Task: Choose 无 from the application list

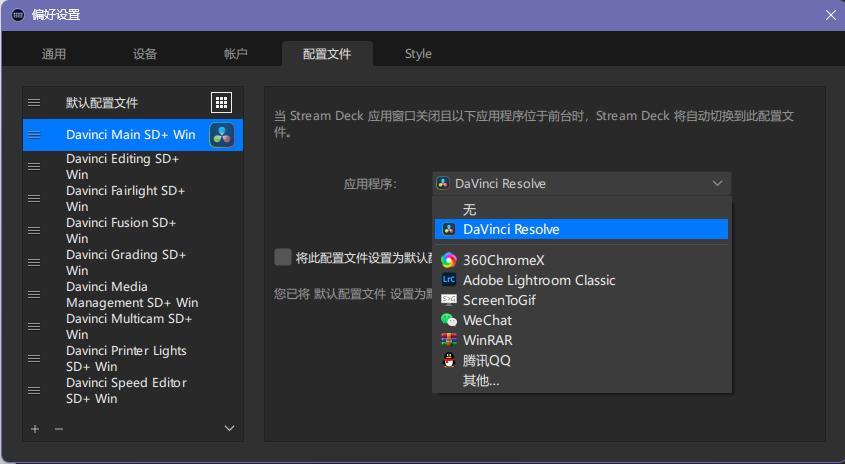Action: click(470, 210)
